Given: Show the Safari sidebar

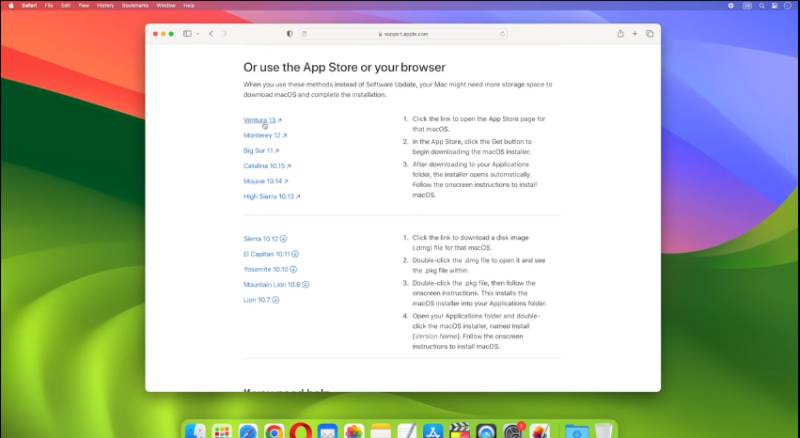Looking at the screenshot, I should (x=188, y=34).
